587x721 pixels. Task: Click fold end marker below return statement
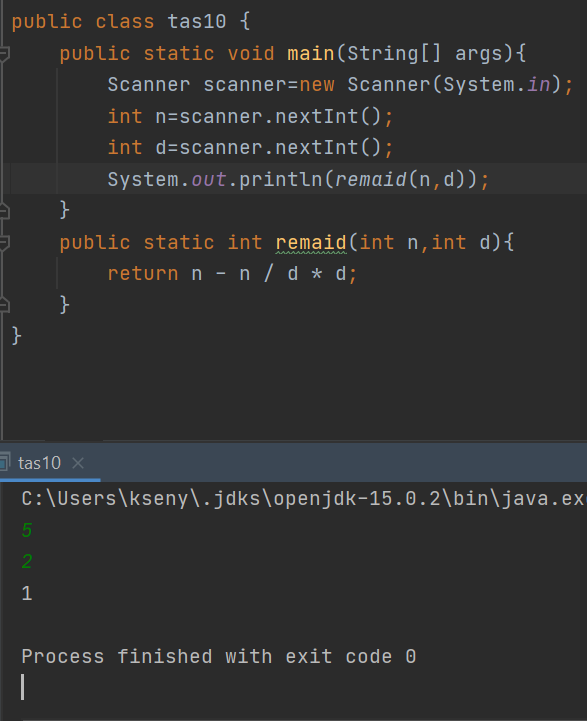click(x=4, y=305)
